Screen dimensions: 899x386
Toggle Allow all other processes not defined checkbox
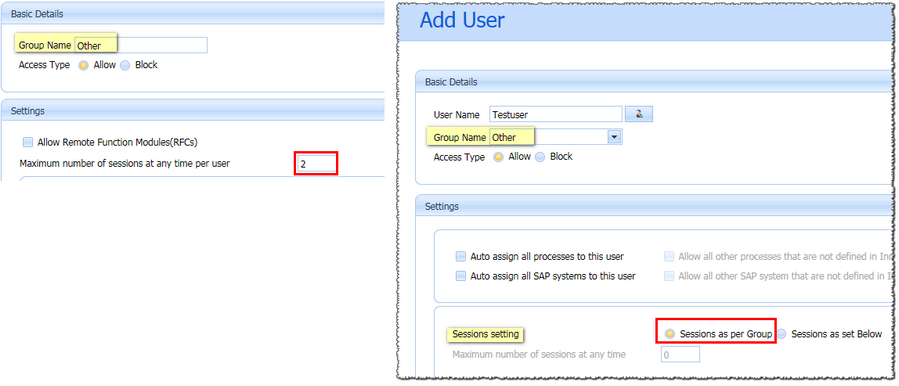[669, 256]
